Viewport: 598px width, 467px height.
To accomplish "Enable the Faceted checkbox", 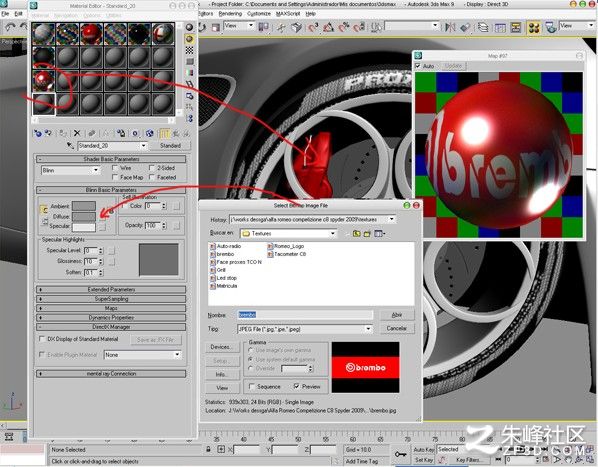I will pyautogui.click(x=152, y=177).
